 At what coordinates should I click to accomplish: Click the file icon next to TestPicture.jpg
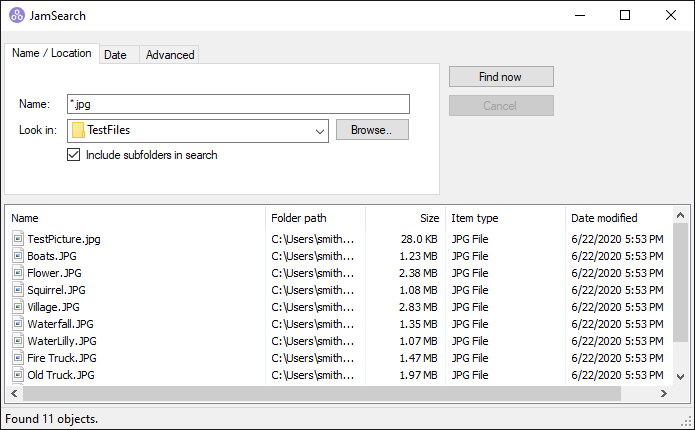tap(18, 239)
